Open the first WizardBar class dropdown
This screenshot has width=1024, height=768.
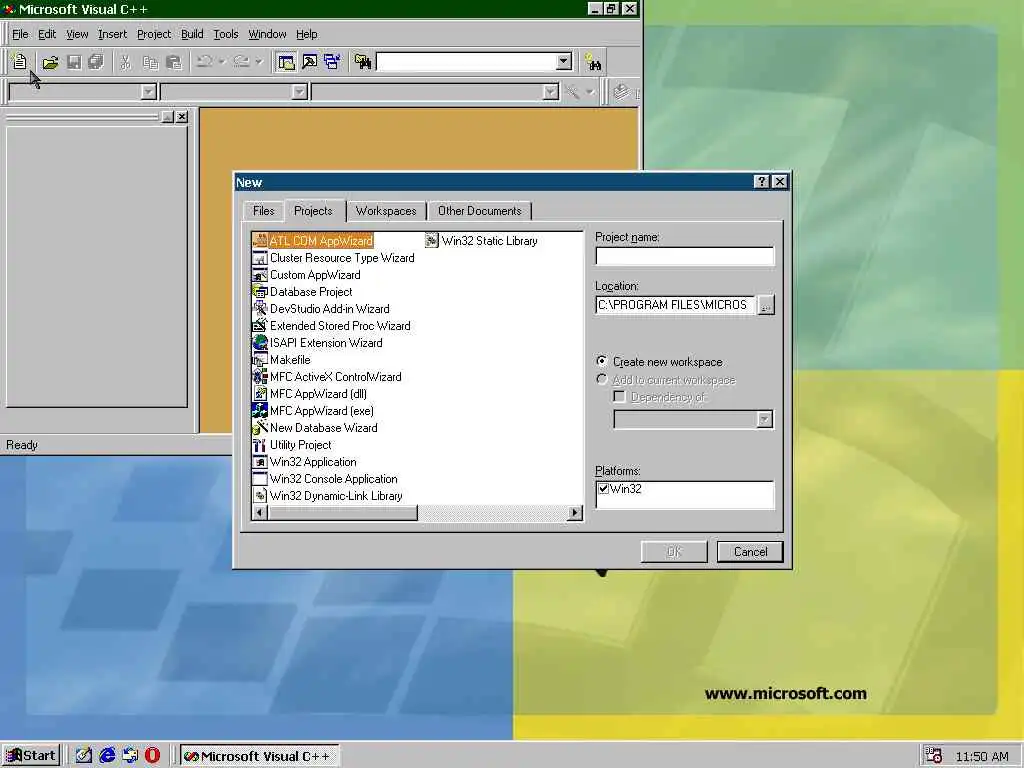(x=148, y=91)
